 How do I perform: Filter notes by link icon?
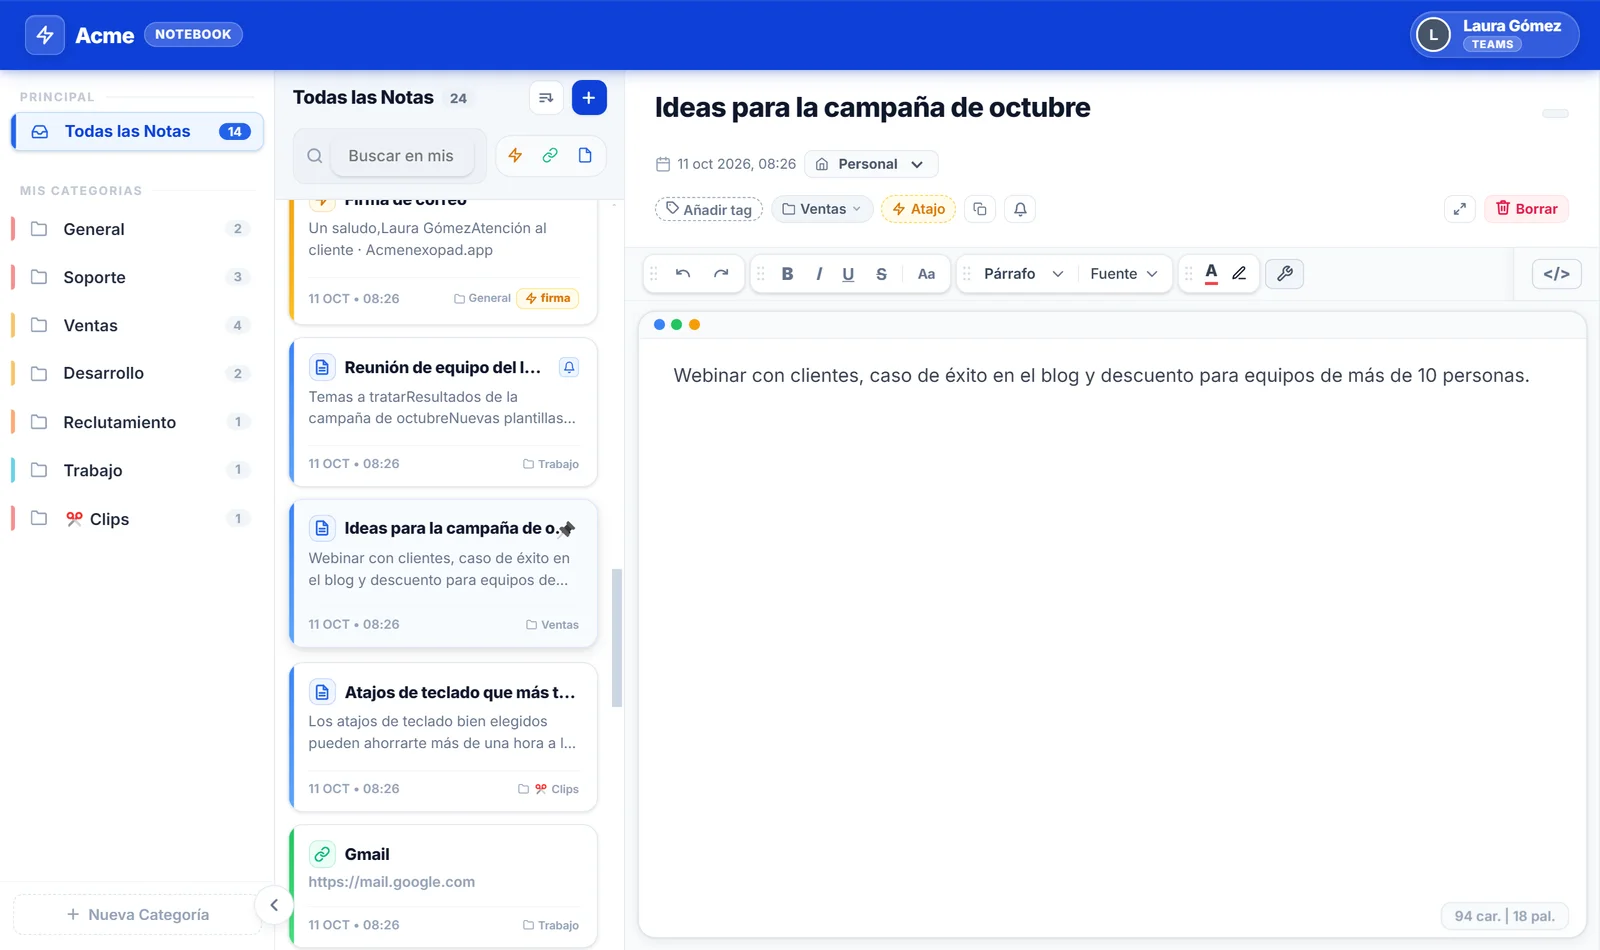(550, 155)
